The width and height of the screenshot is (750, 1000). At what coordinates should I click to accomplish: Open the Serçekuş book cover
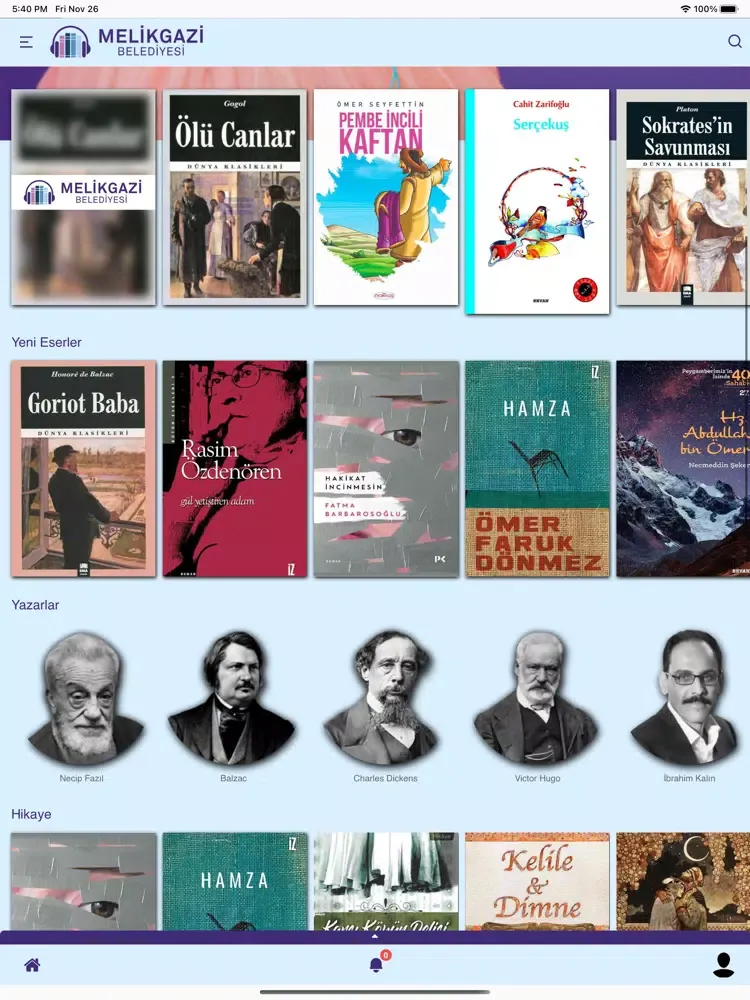(537, 202)
